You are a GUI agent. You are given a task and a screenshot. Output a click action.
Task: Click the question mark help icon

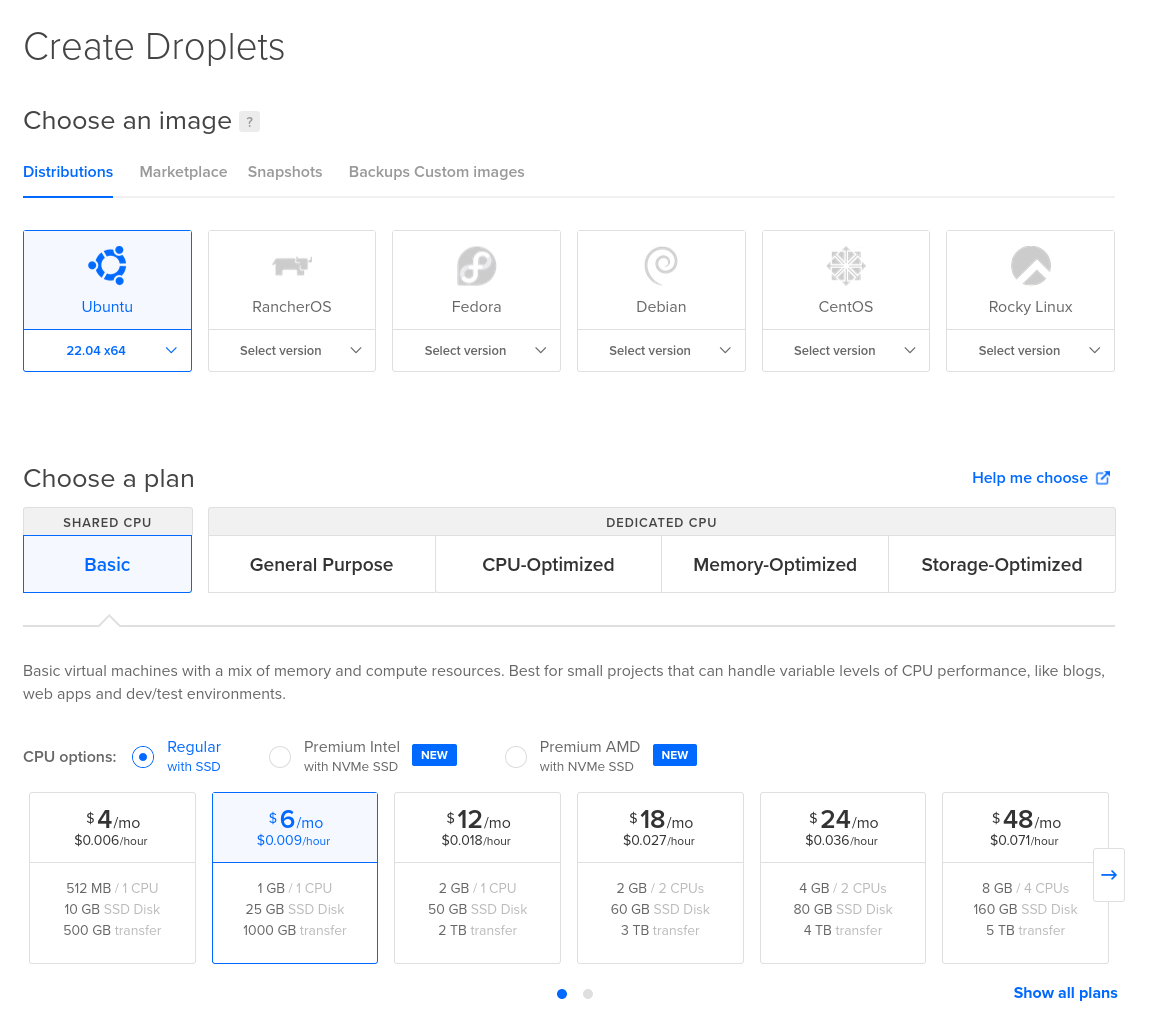coord(250,122)
